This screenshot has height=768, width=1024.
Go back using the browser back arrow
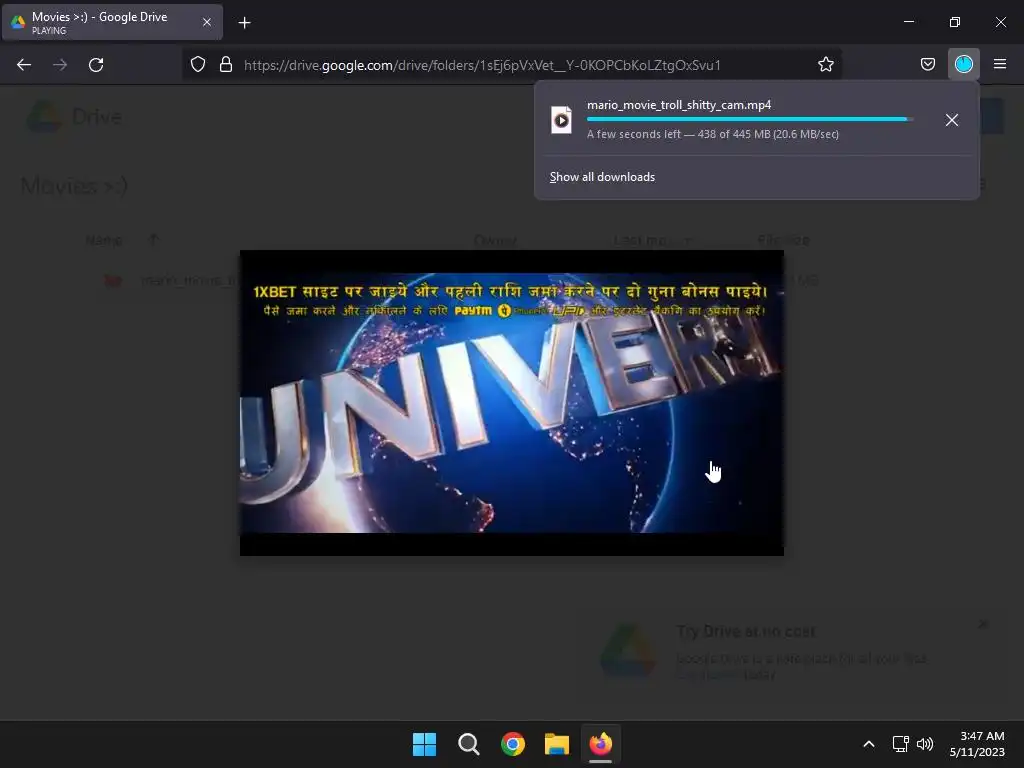24,65
